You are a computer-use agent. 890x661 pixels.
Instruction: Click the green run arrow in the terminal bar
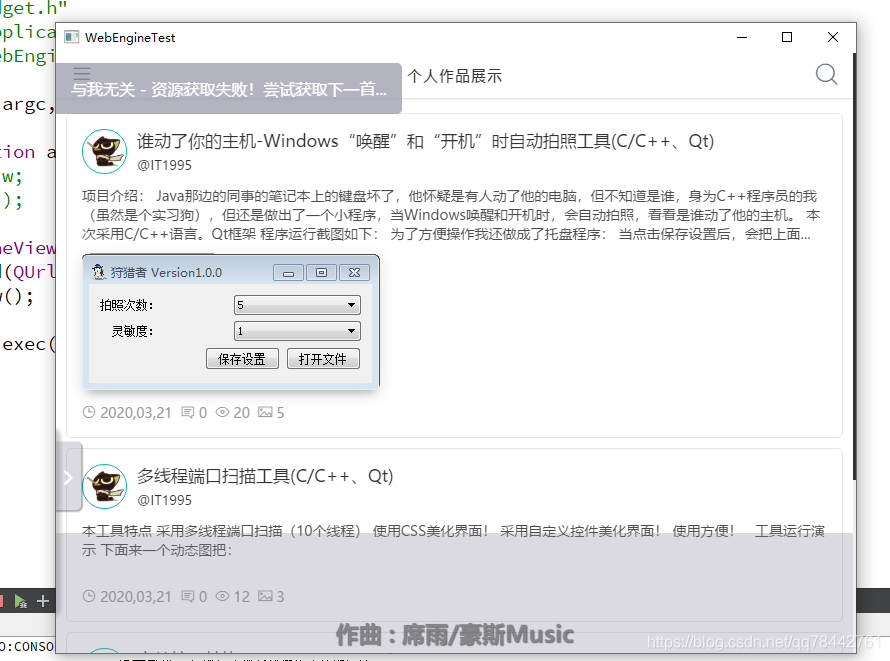click(20, 601)
